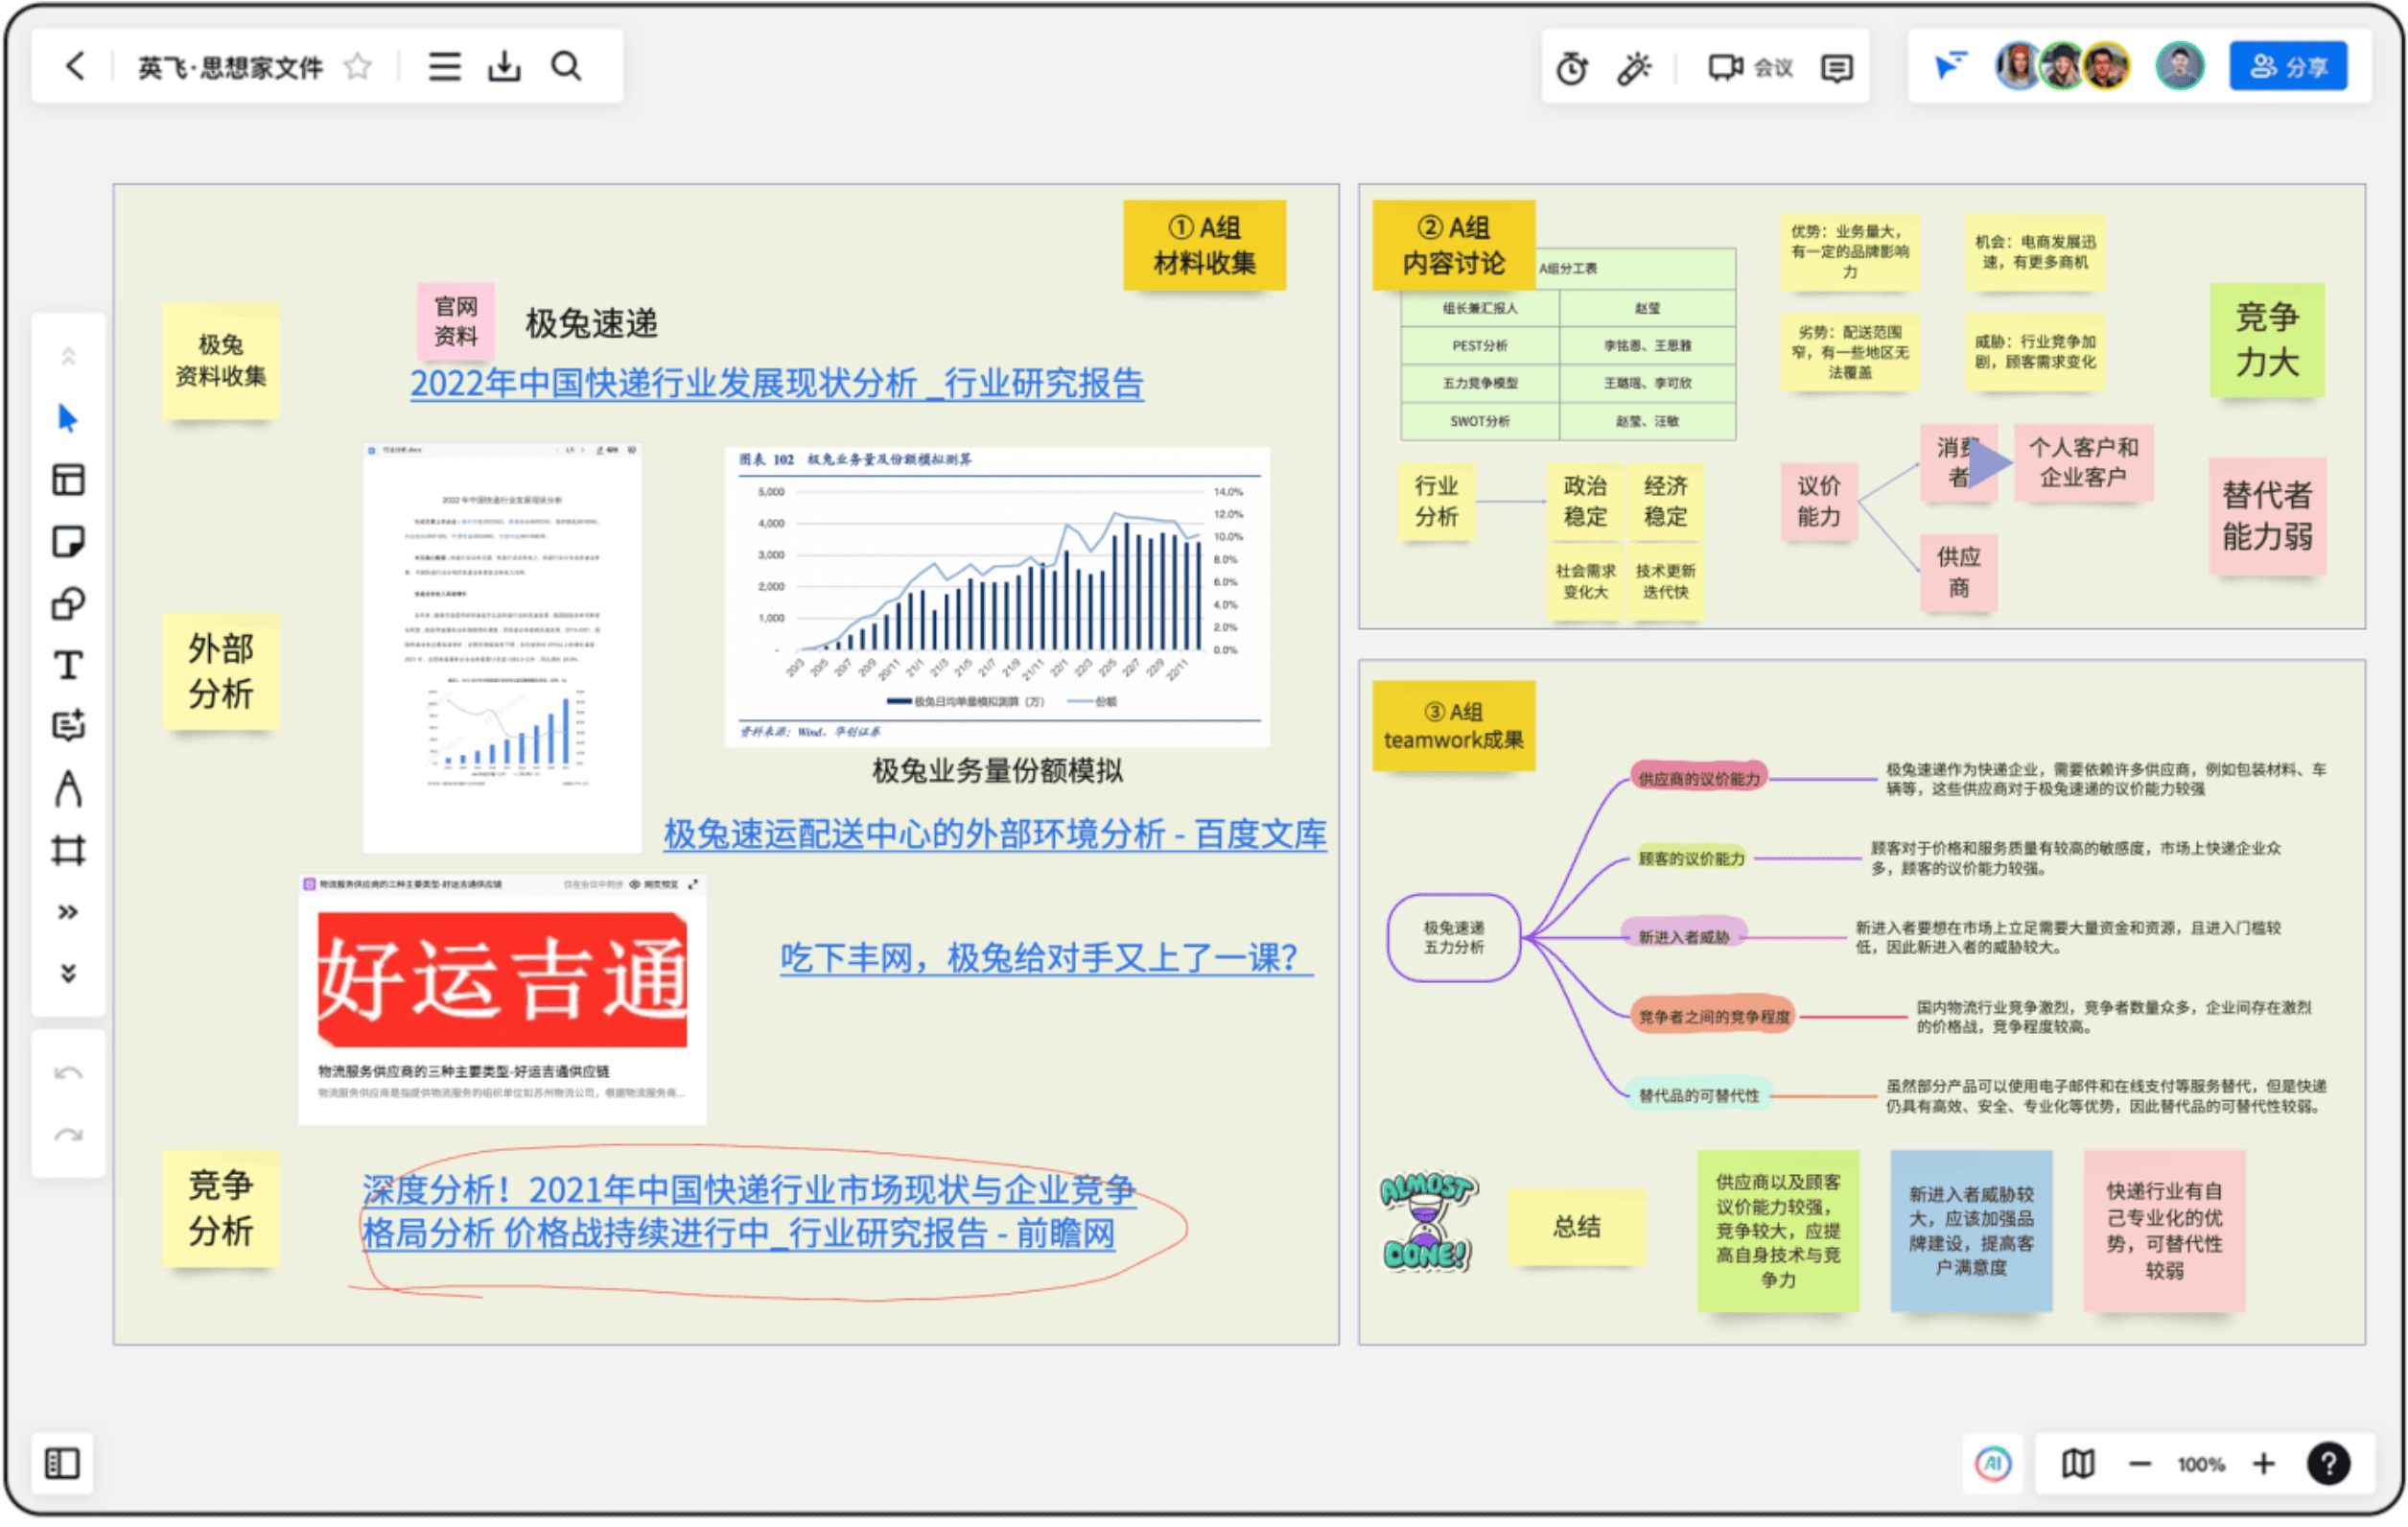This screenshot has width=2408, height=1527.
Task: Open the hamburger menu
Action: click(445, 67)
